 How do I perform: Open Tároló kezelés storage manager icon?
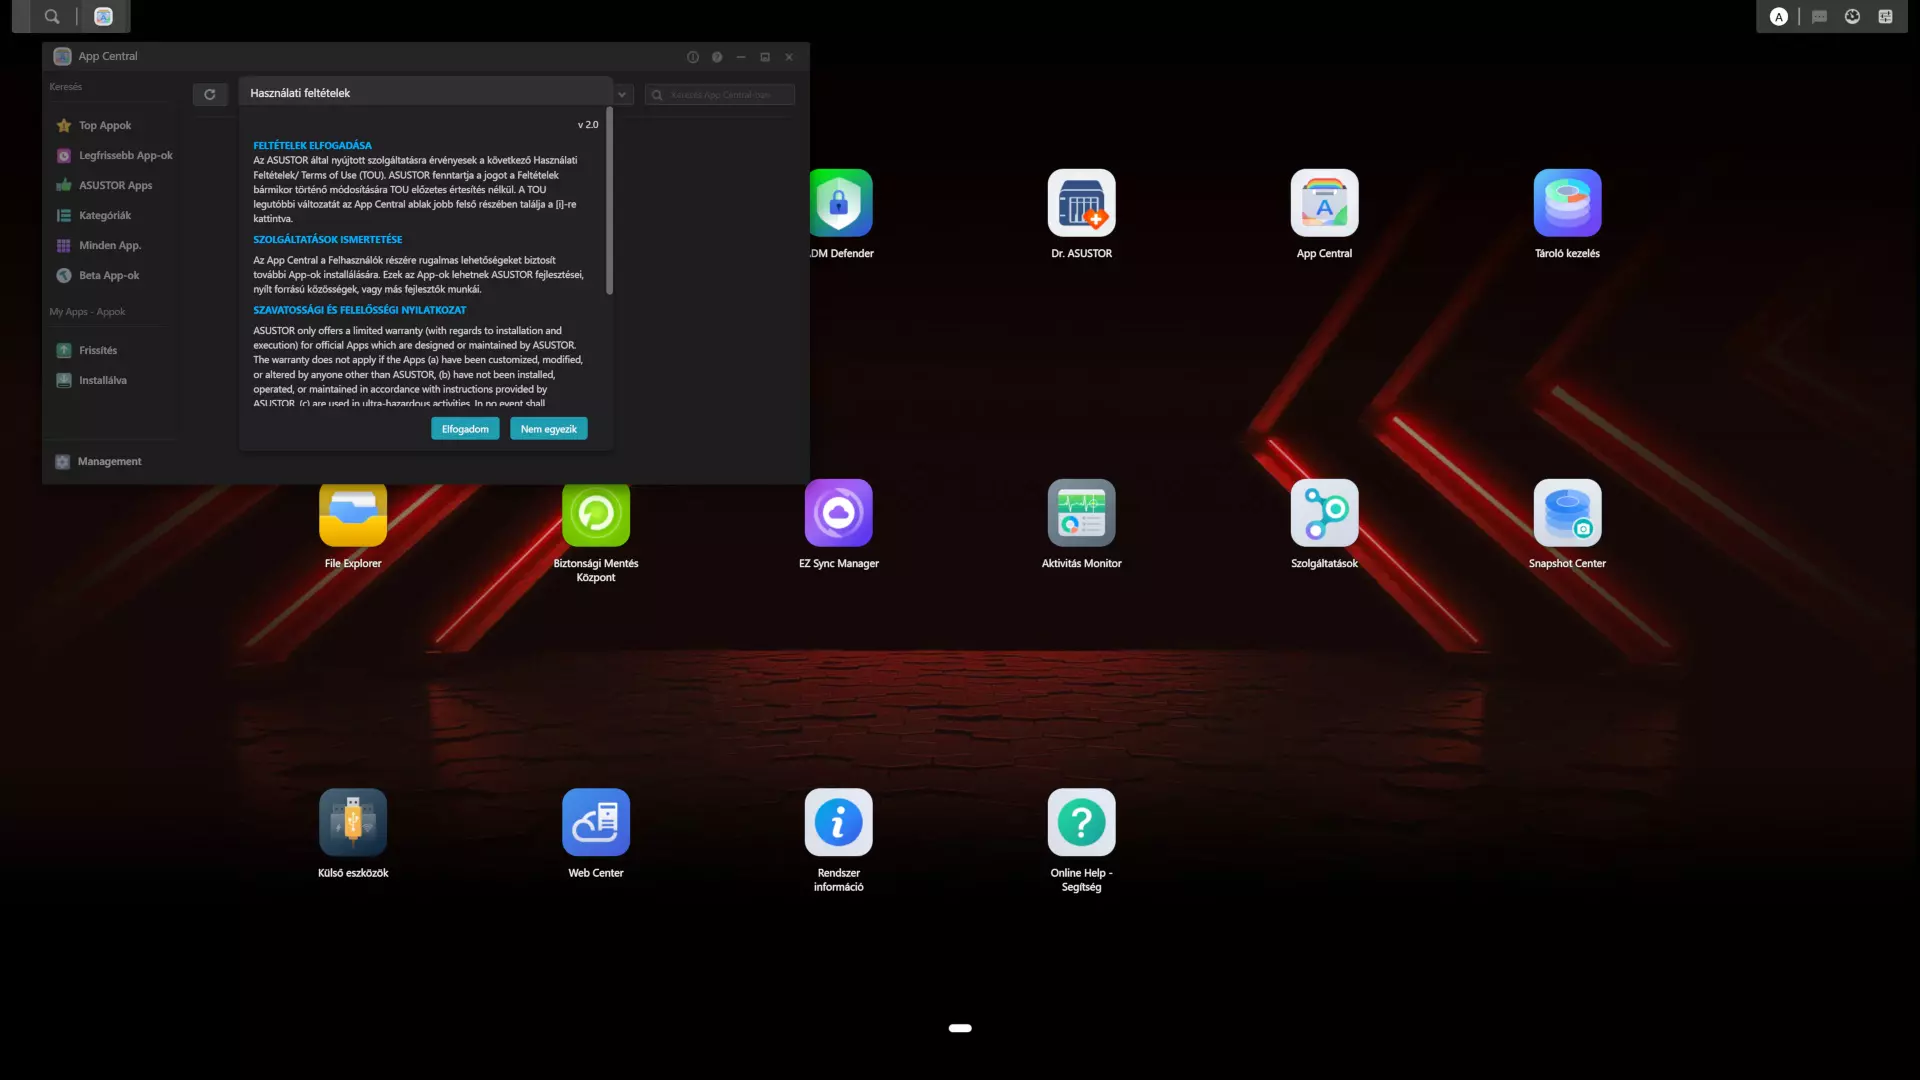click(x=1567, y=203)
